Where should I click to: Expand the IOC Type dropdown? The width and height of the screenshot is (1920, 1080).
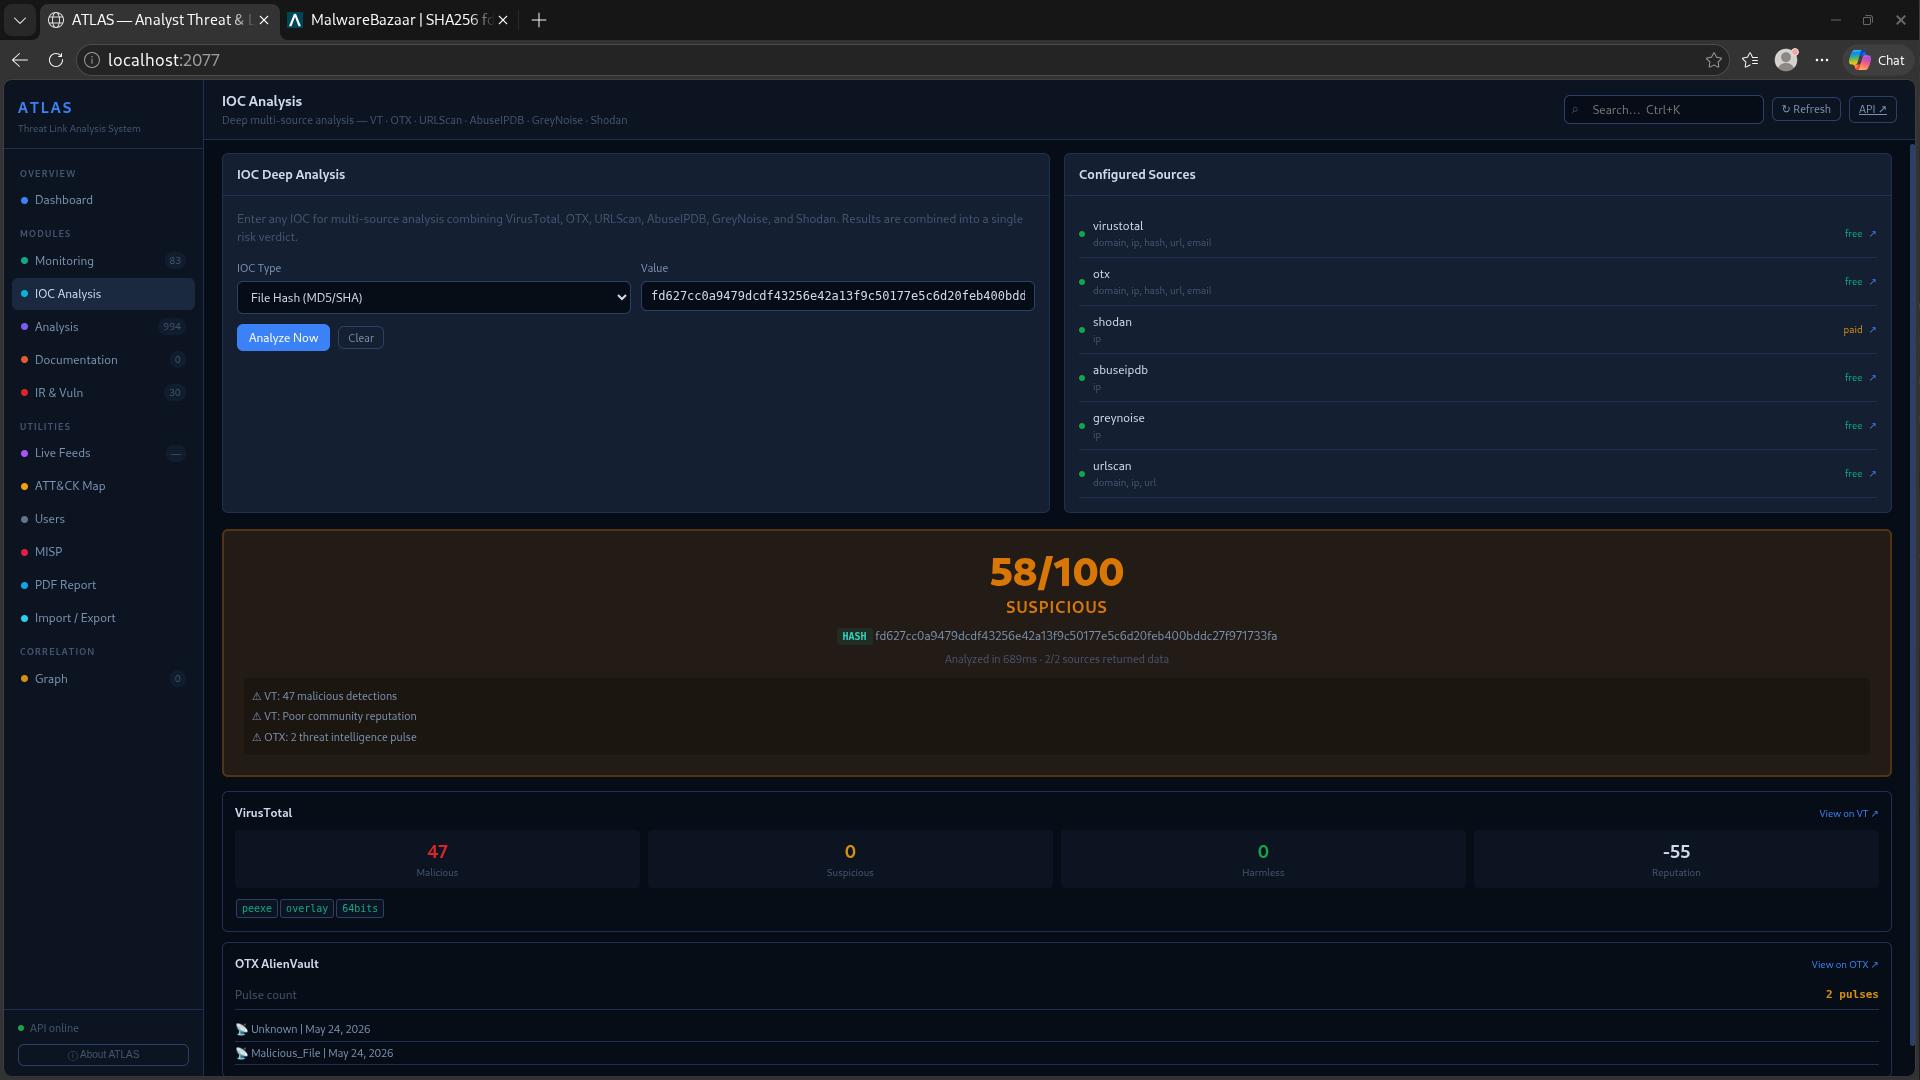pos(433,297)
